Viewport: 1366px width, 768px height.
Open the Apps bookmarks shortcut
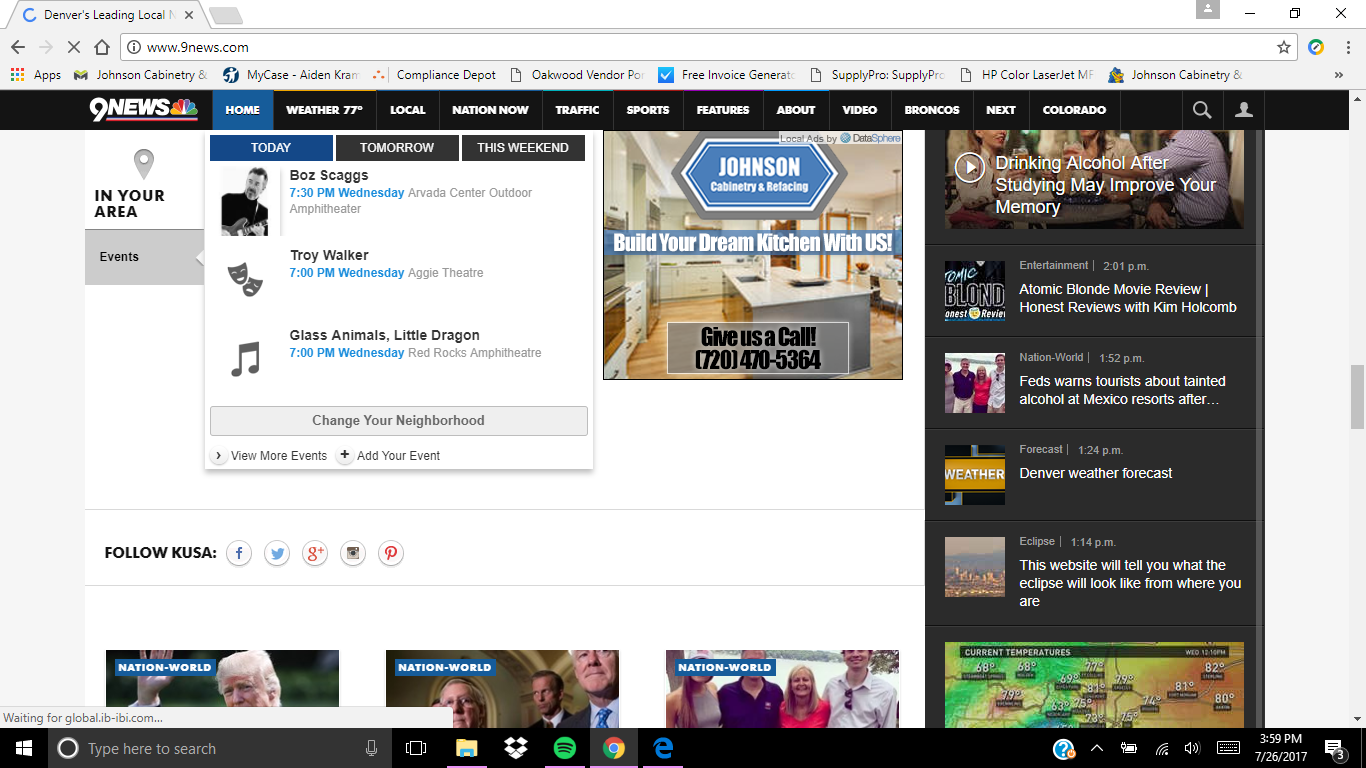(36, 75)
